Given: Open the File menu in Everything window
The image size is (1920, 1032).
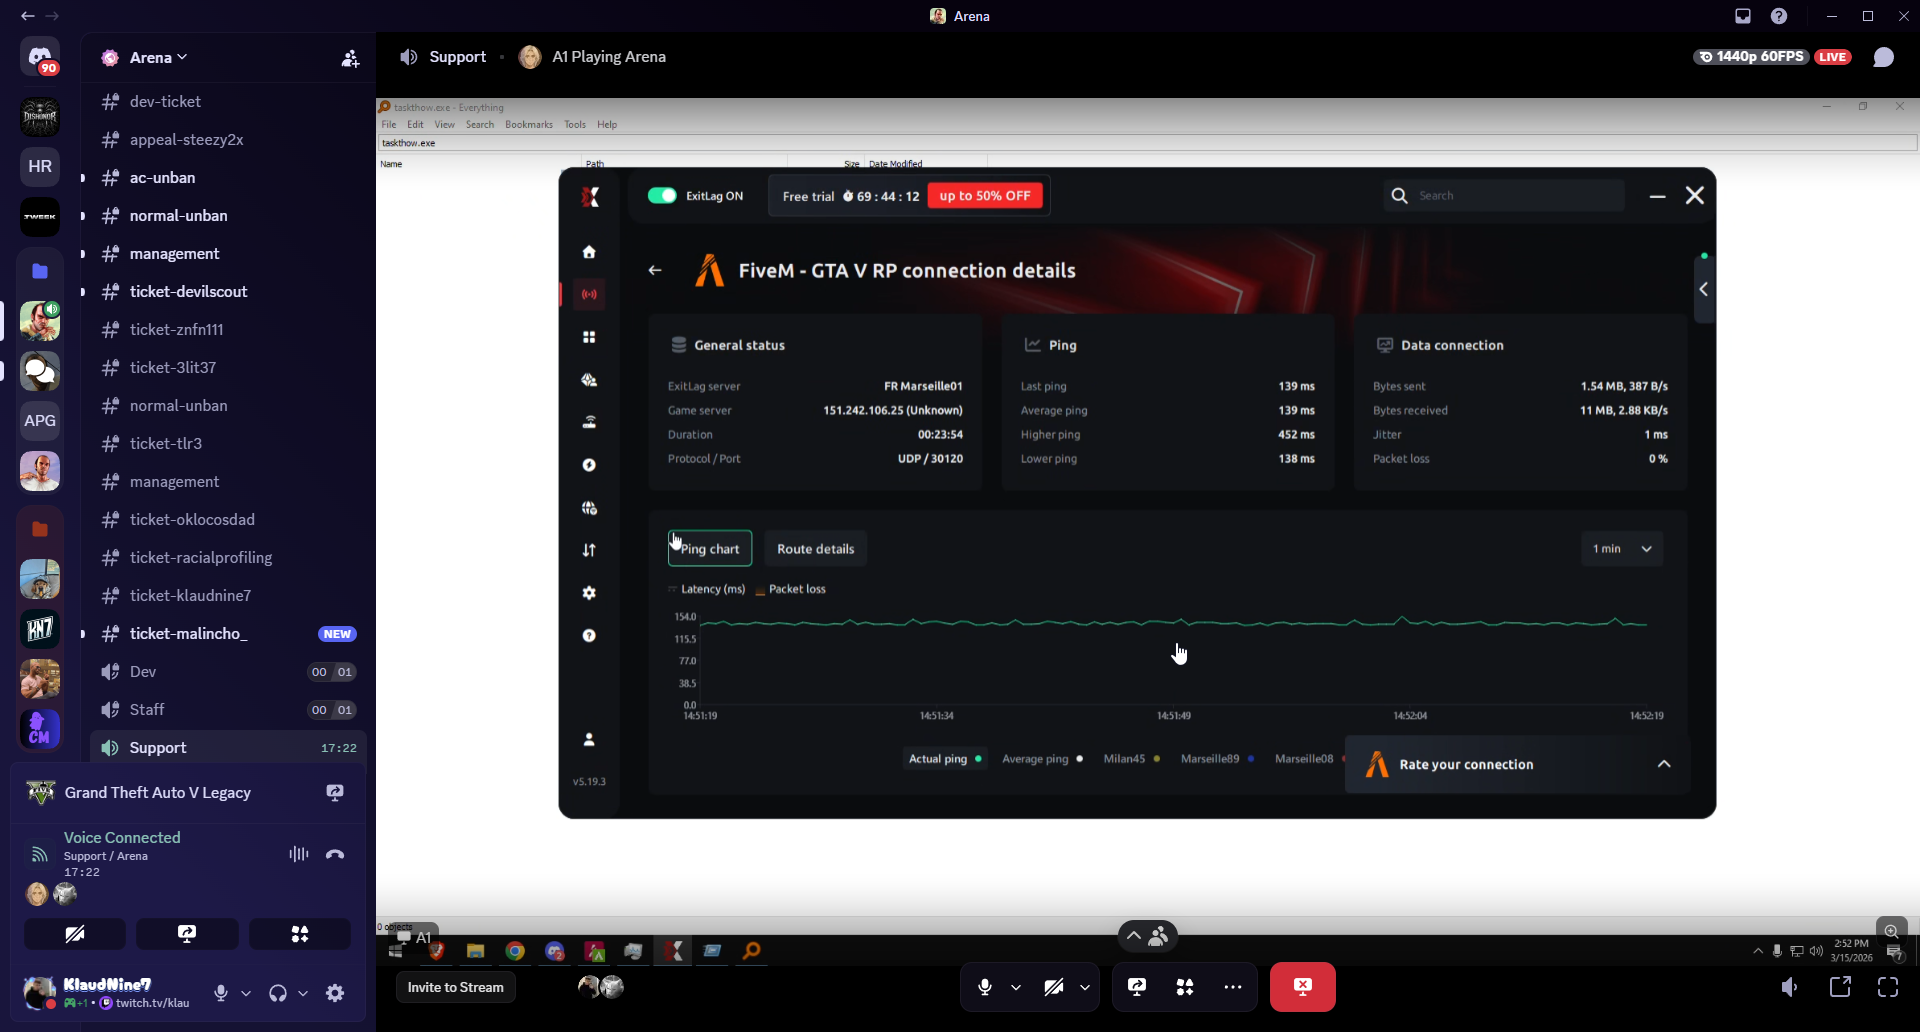Looking at the screenshot, I should 389,125.
